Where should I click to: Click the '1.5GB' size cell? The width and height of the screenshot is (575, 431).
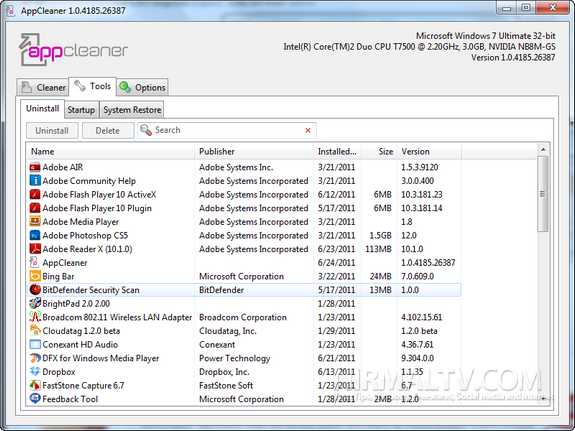[381, 235]
